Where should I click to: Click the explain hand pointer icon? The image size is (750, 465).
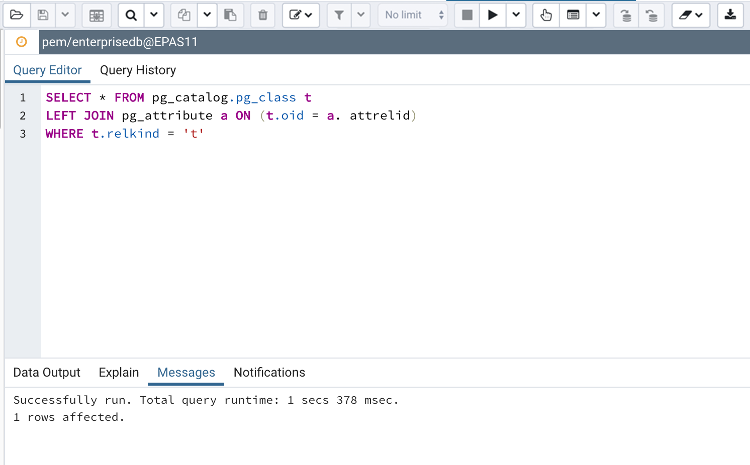coord(546,15)
